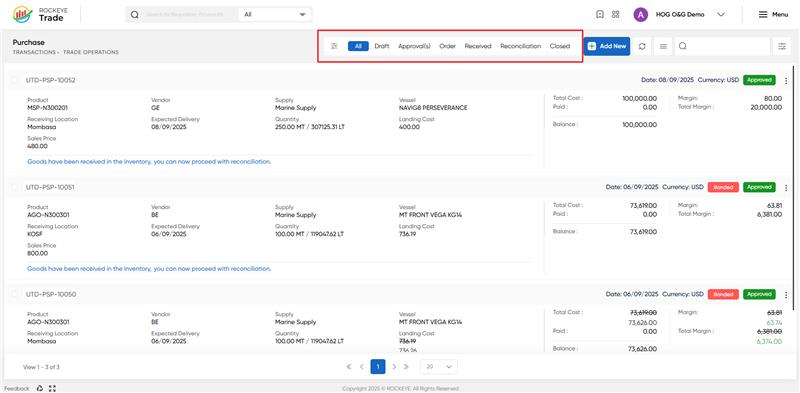Select the All filter tab

tap(358, 46)
